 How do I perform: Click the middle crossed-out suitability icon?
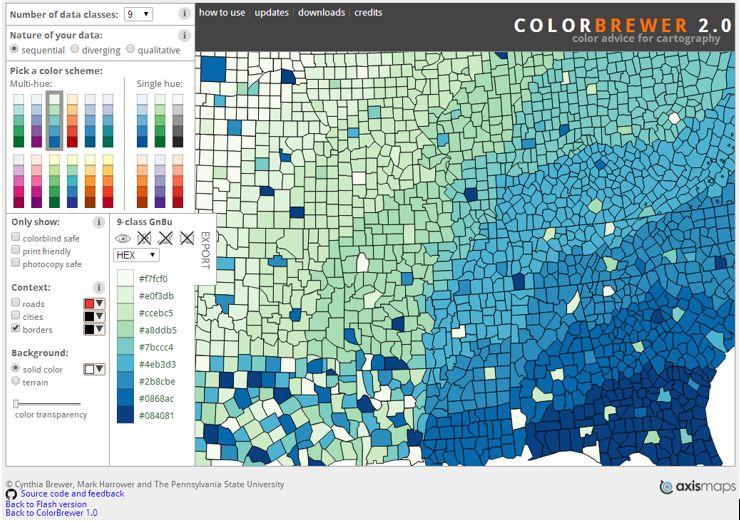click(x=165, y=238)
